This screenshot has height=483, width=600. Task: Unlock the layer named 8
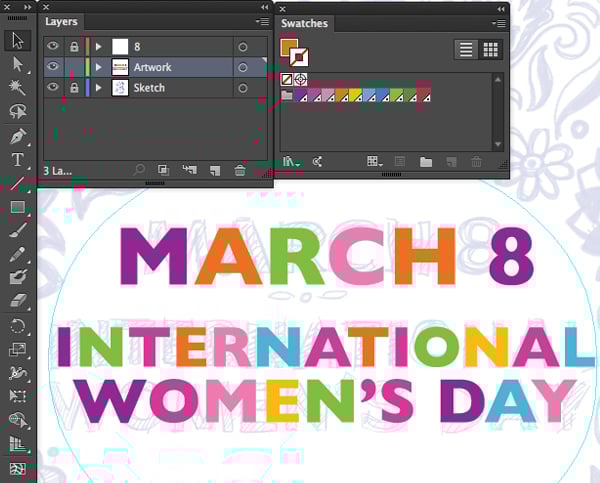pos(73,46)
